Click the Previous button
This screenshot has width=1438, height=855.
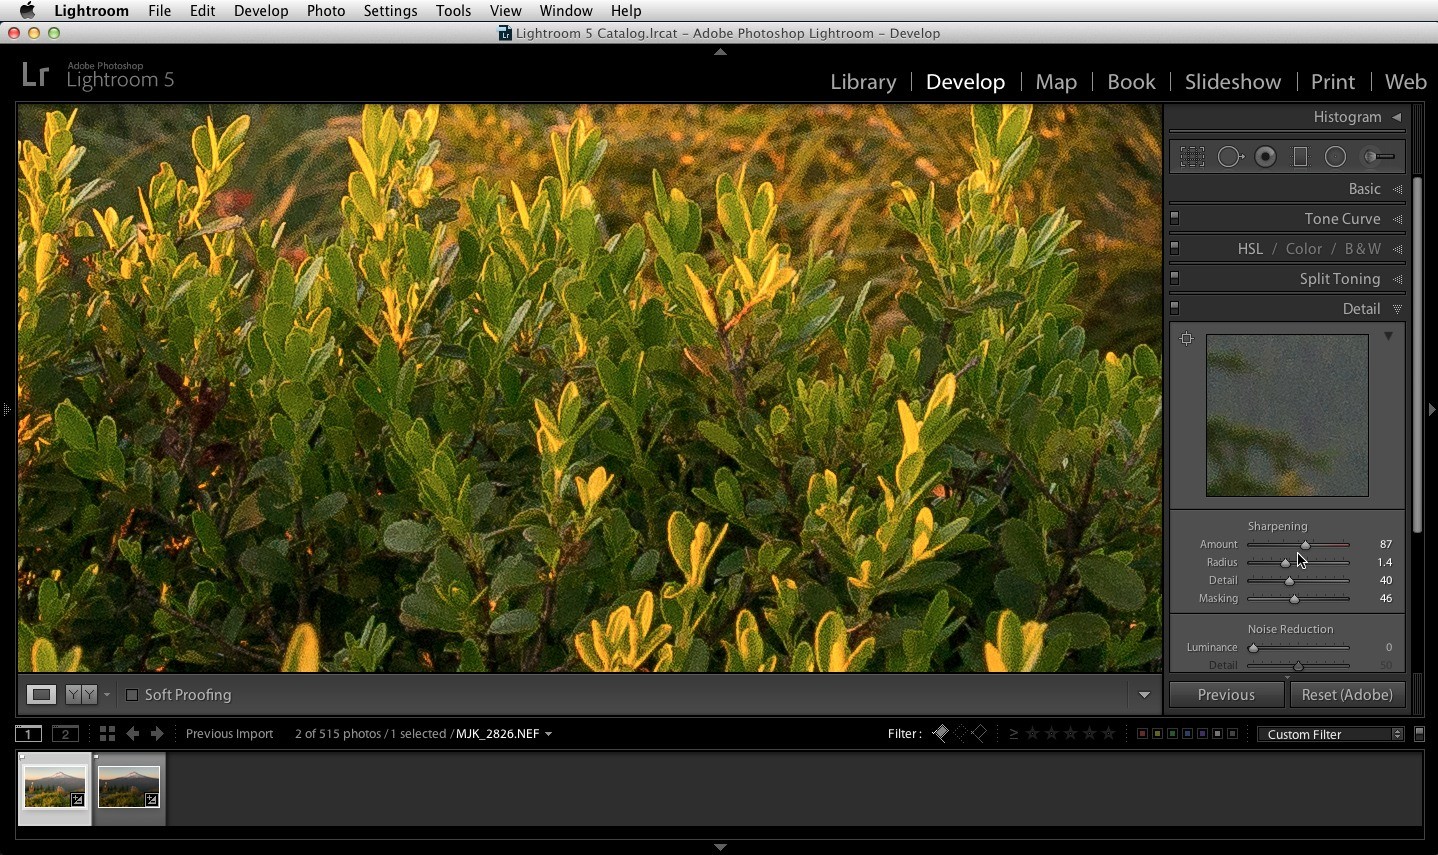[1226, 695]
